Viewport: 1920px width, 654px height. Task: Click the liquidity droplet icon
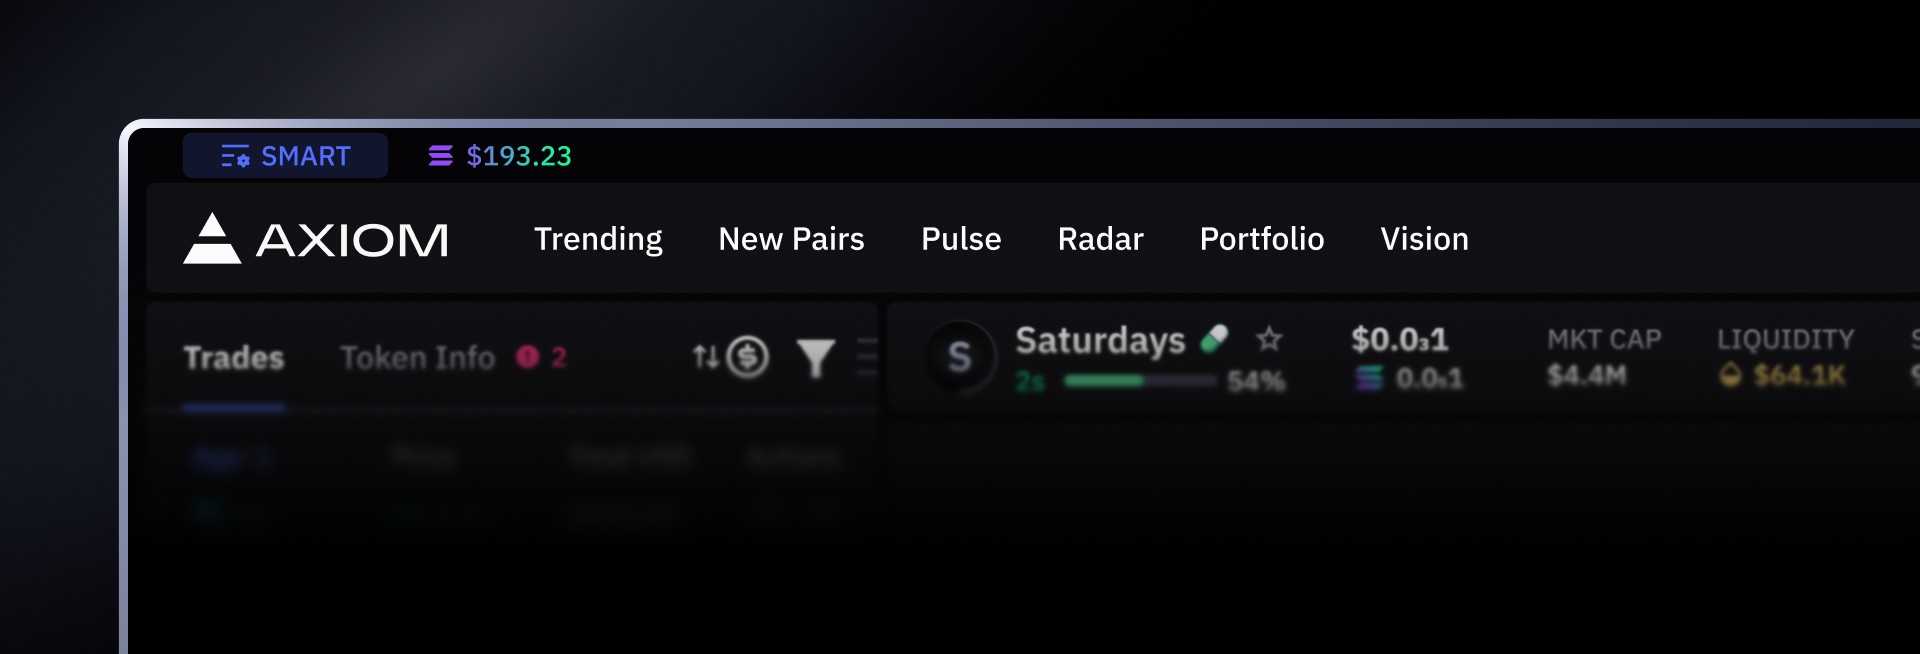(x=1730, y=376)
